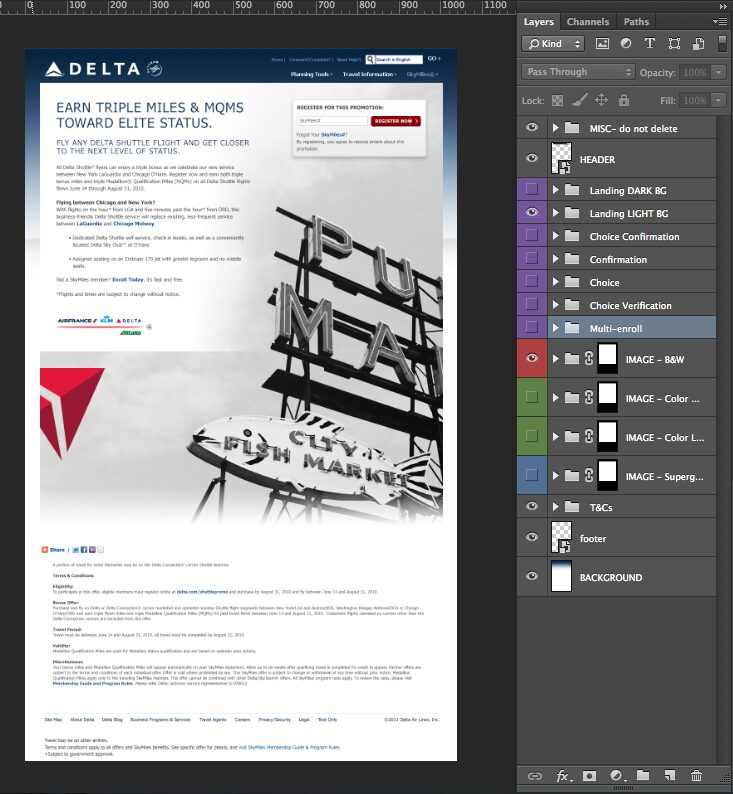Click the Multi-enroll group folder icon

pyautogui.click(x=572, y=328)
